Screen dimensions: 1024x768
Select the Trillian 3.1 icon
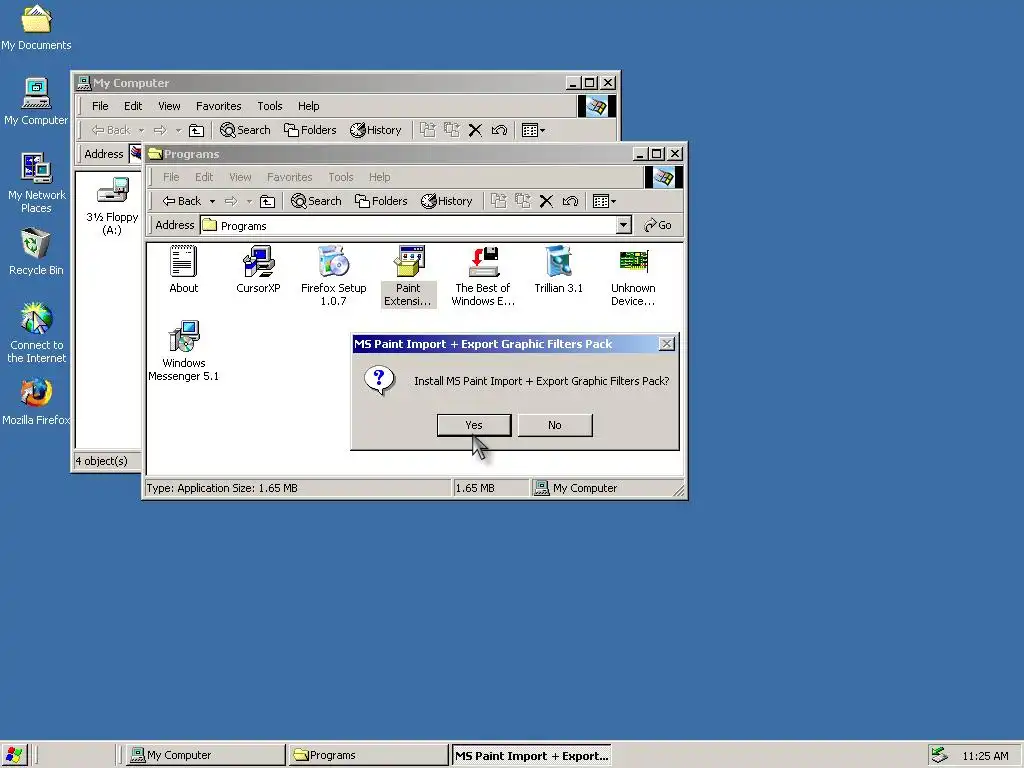[558, 270]
